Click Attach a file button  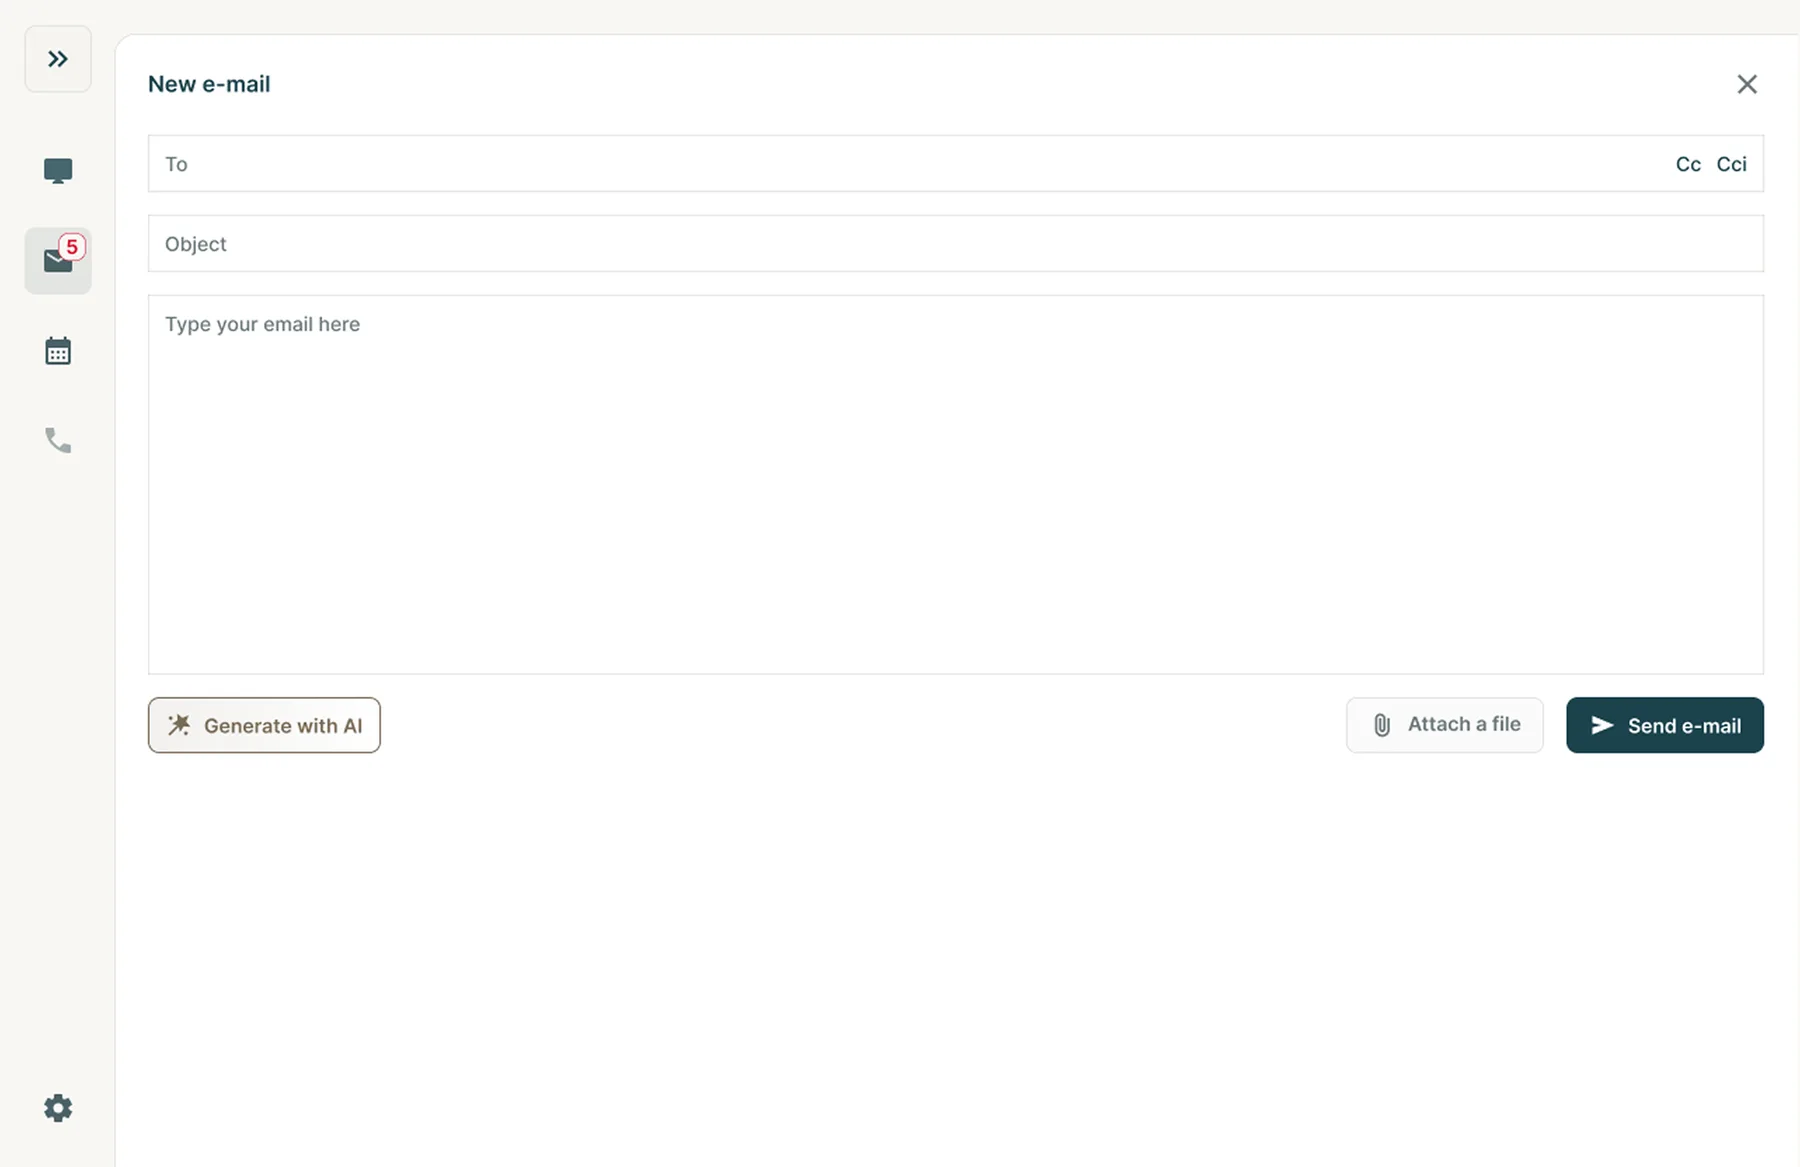1444,725
